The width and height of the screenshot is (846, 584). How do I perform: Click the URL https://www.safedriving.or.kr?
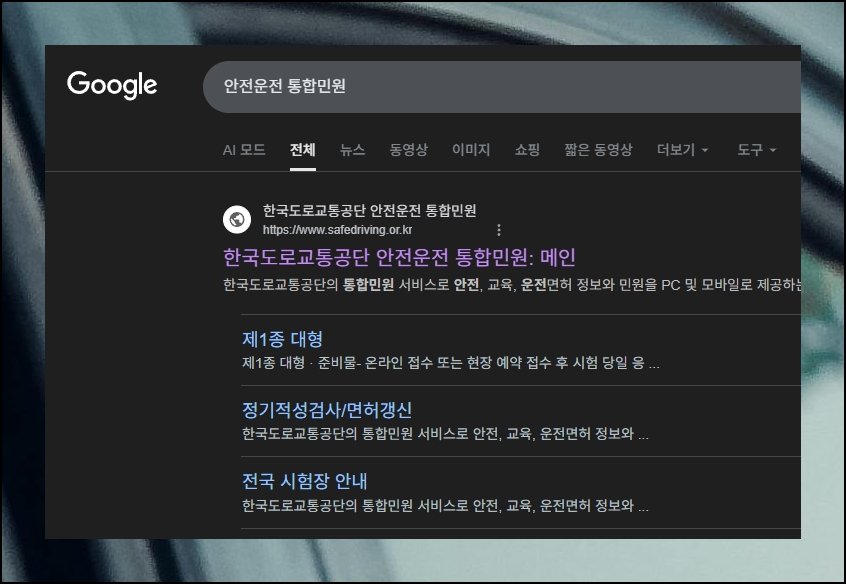(x=337, y=230)
